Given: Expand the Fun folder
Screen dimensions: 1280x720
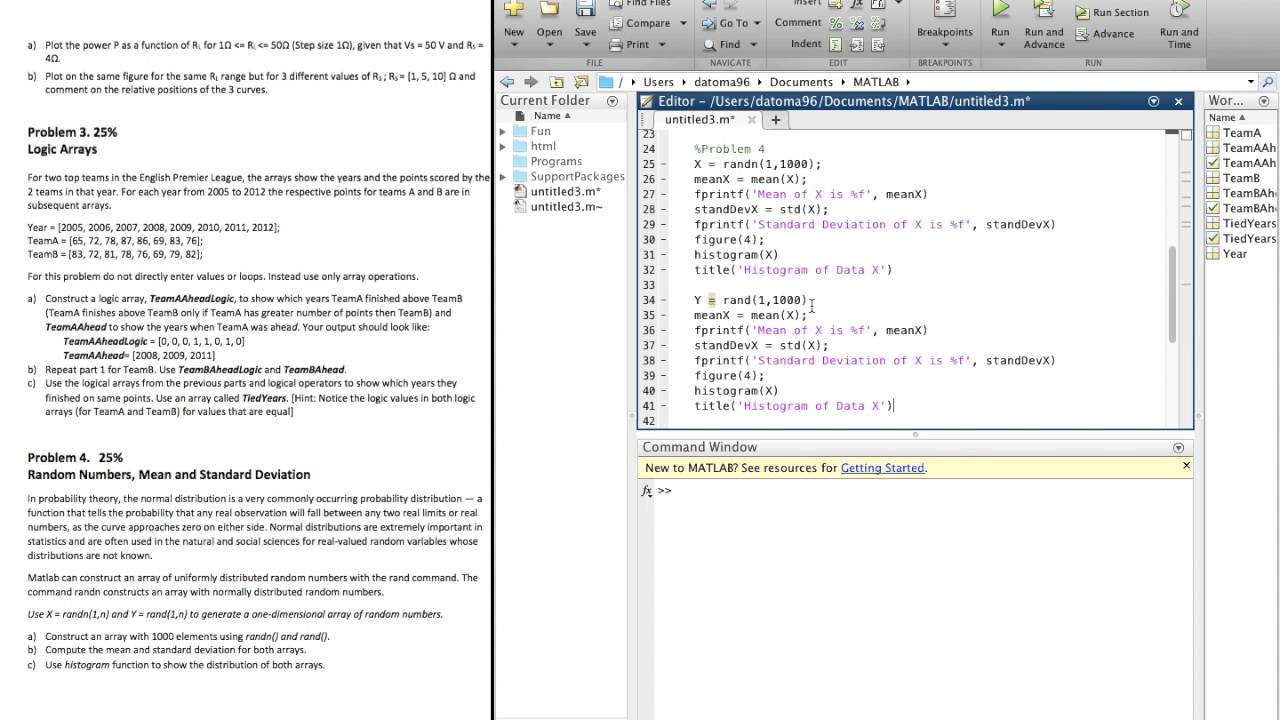Looking at the screenshot, I should tap(503, 131).
